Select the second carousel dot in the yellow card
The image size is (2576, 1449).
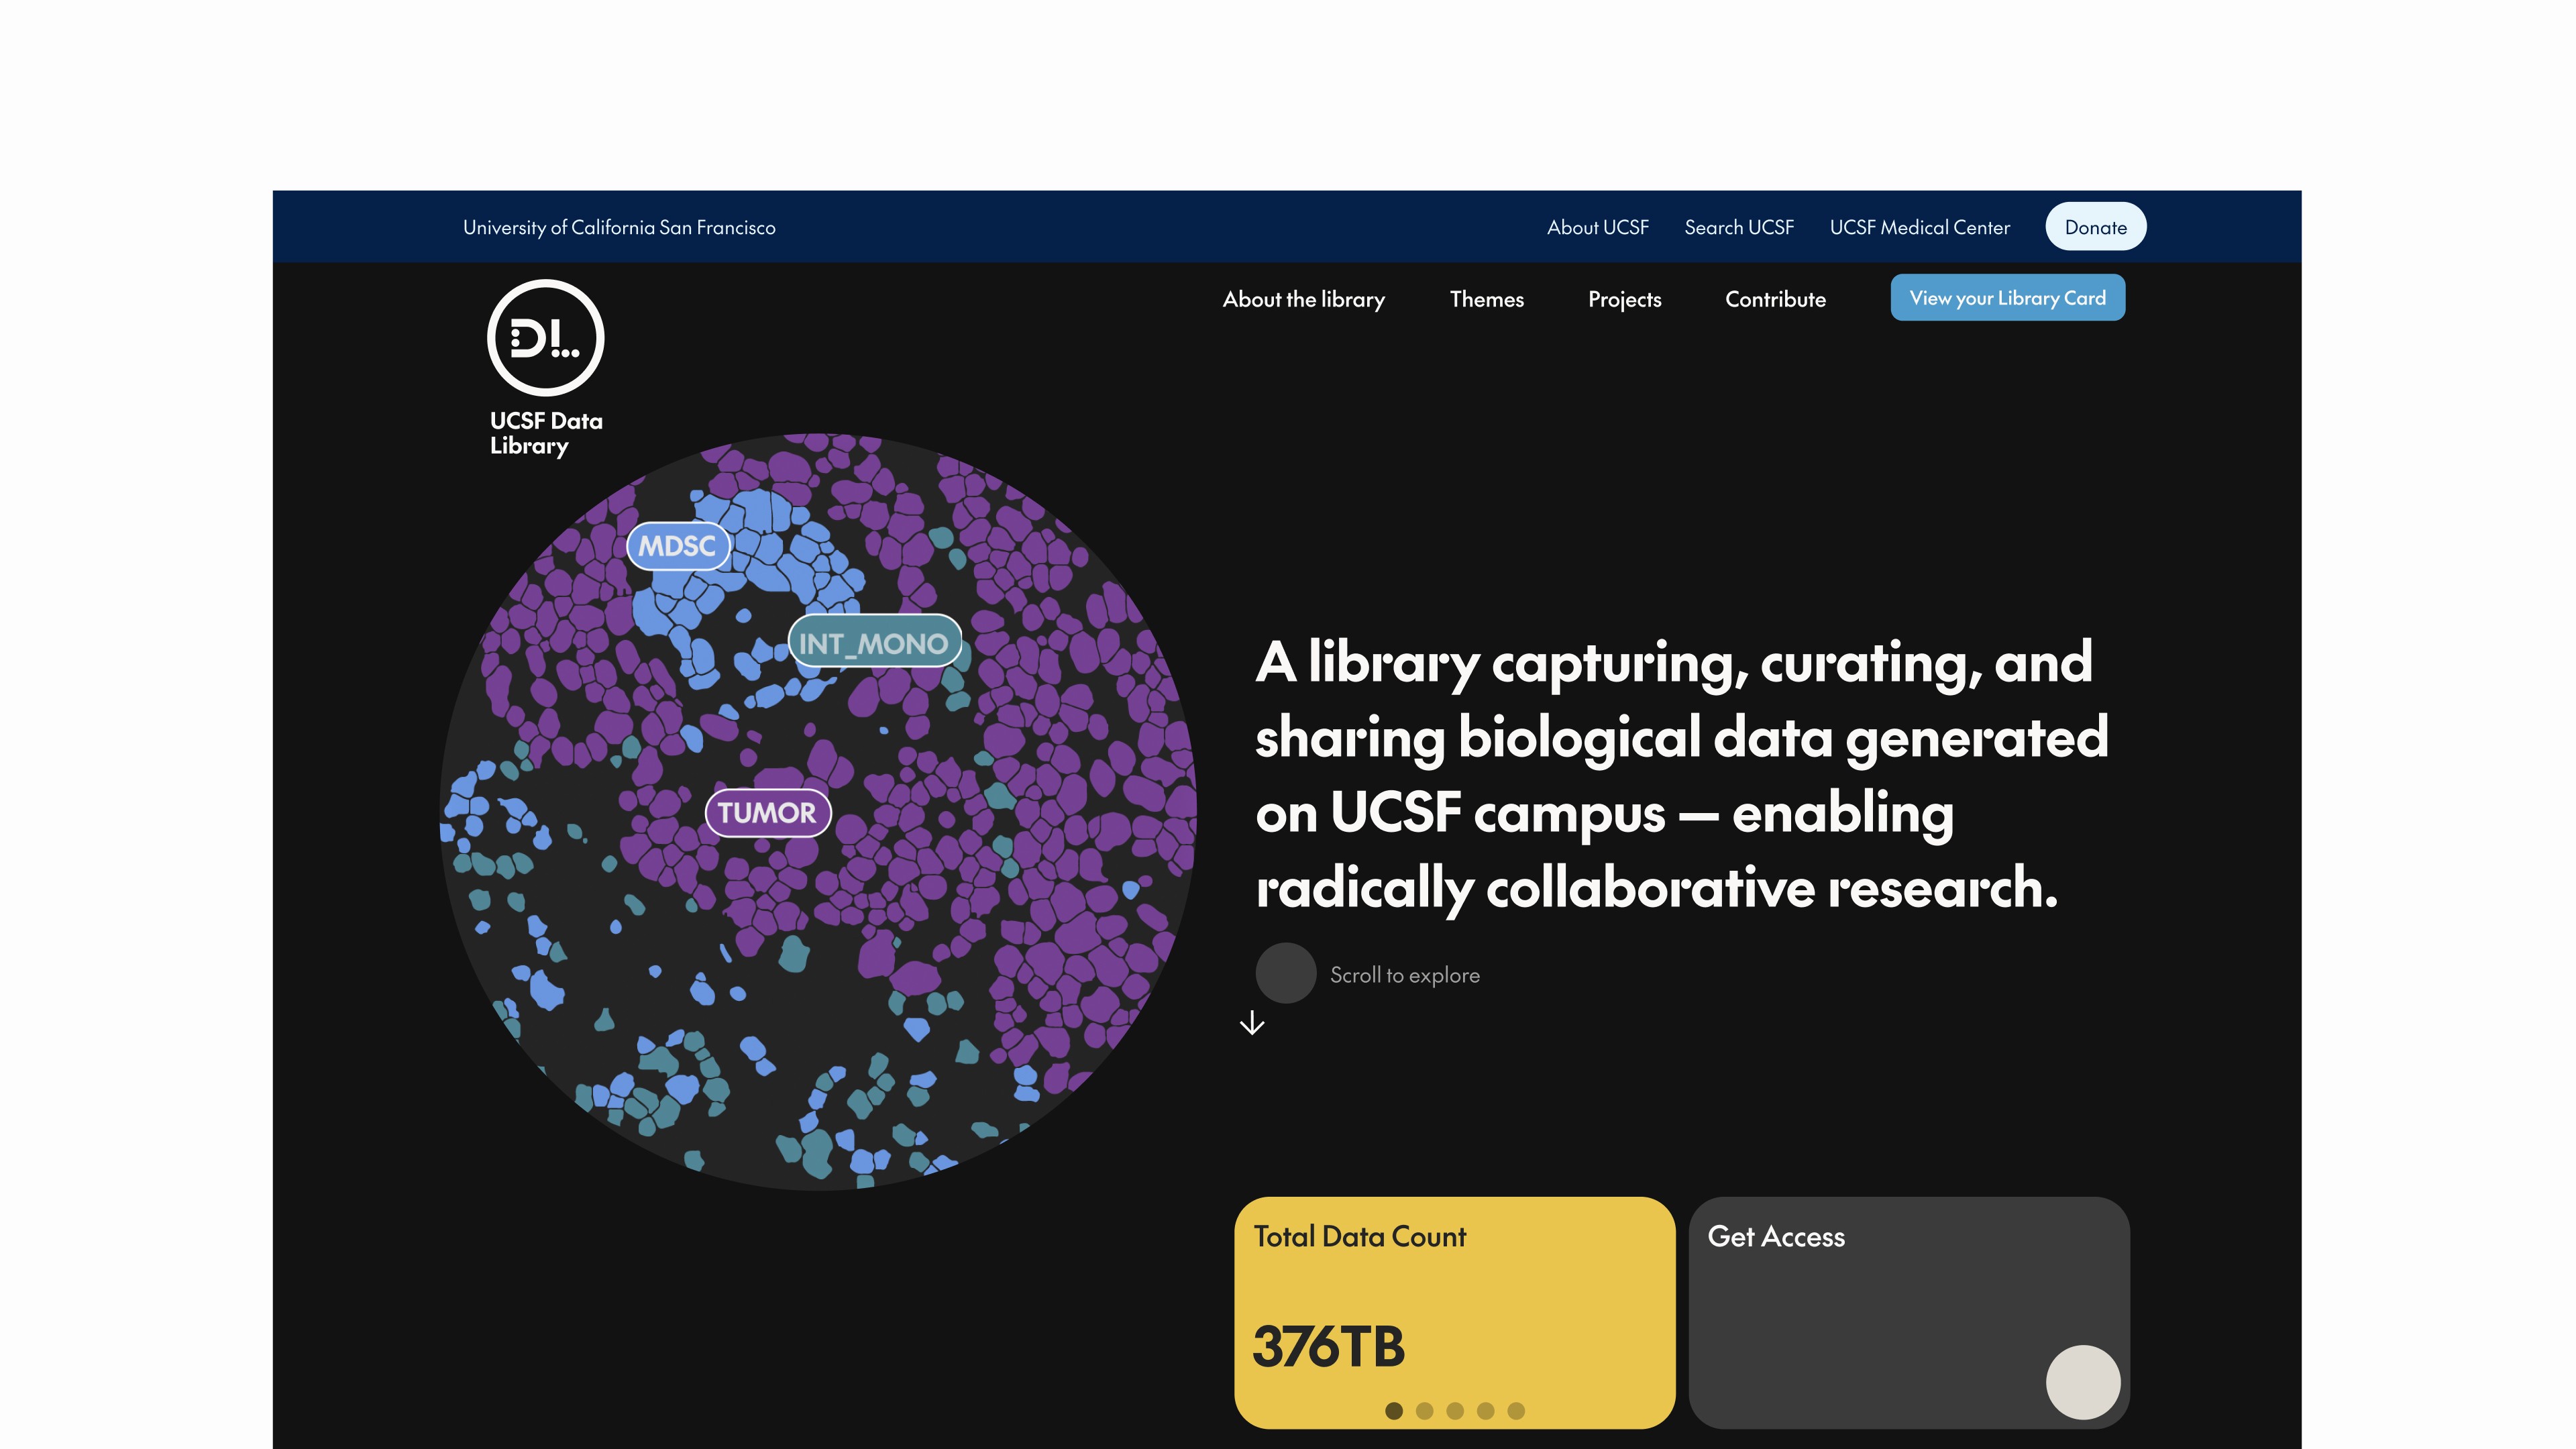coord(1425,1411)
